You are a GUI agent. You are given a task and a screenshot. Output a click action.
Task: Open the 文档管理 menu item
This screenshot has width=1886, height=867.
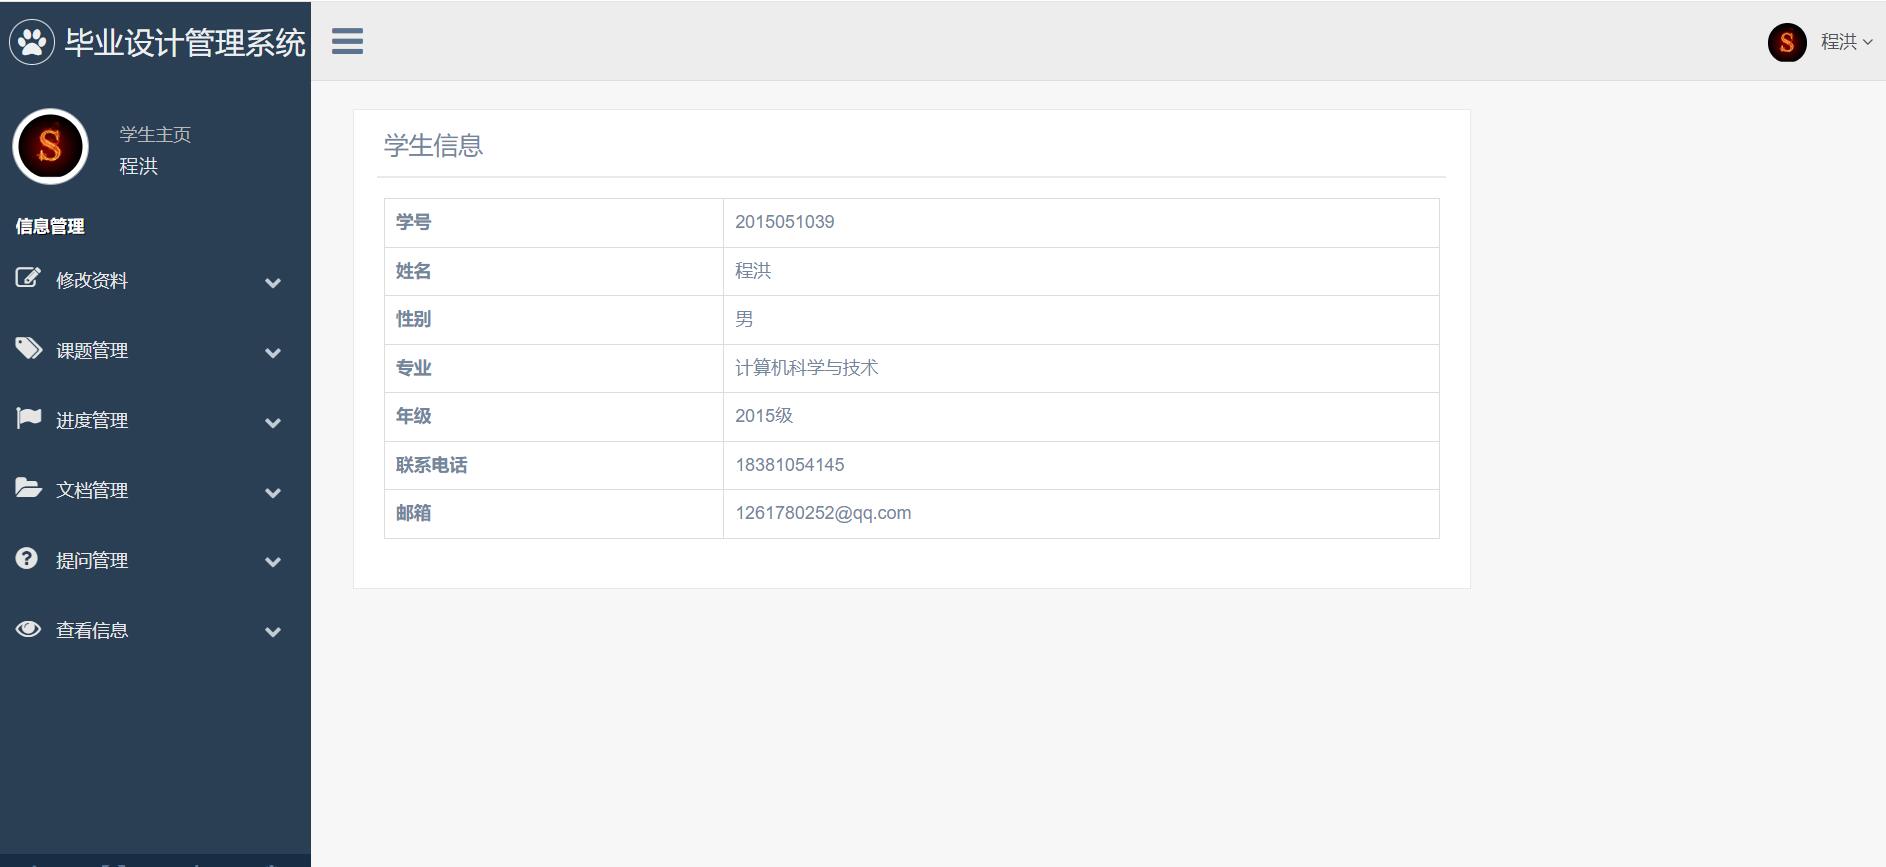pos(92,491)
